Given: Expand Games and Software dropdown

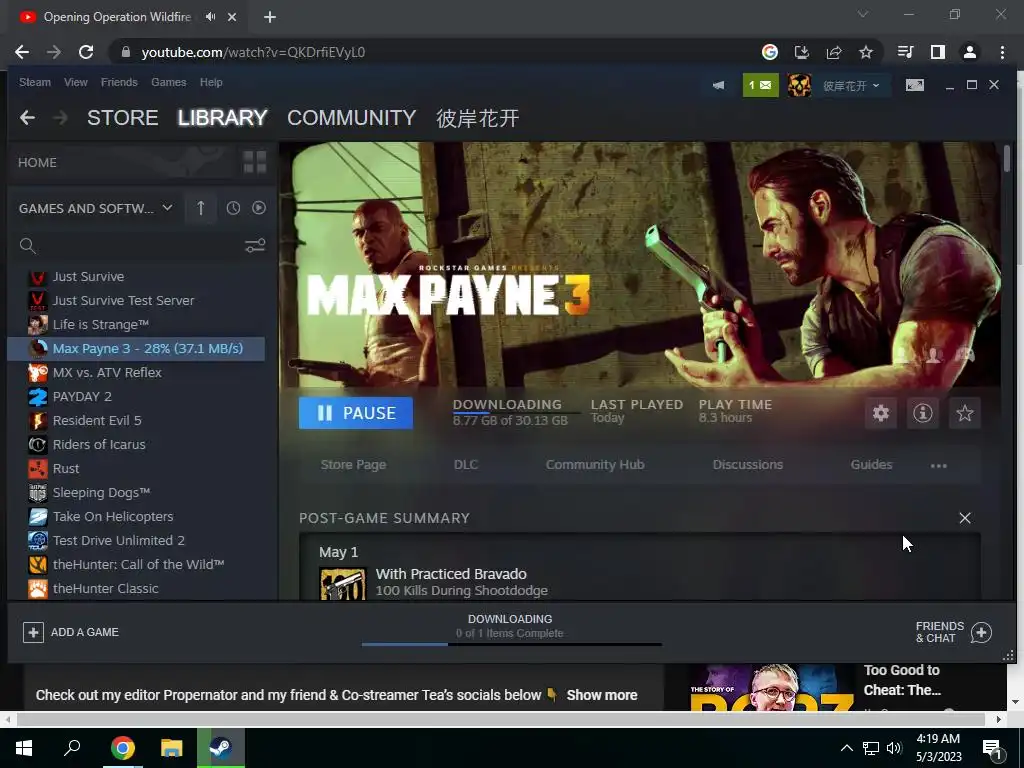Looking at the screenshot, I should click(x=95, y=208).
